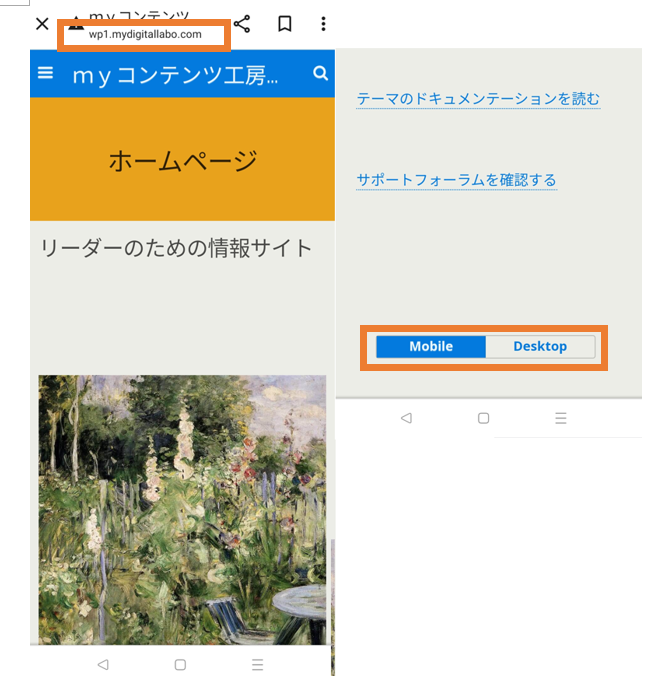Screen dimensions: 658x678
Task: Open サポートフォーラムを確認する link
Action: 457,180
